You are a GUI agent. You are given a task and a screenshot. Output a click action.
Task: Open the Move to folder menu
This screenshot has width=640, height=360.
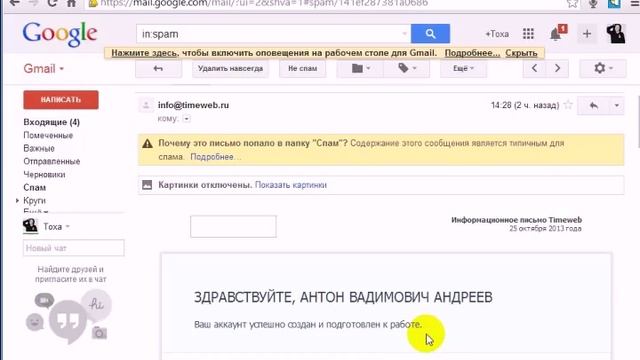360,69
